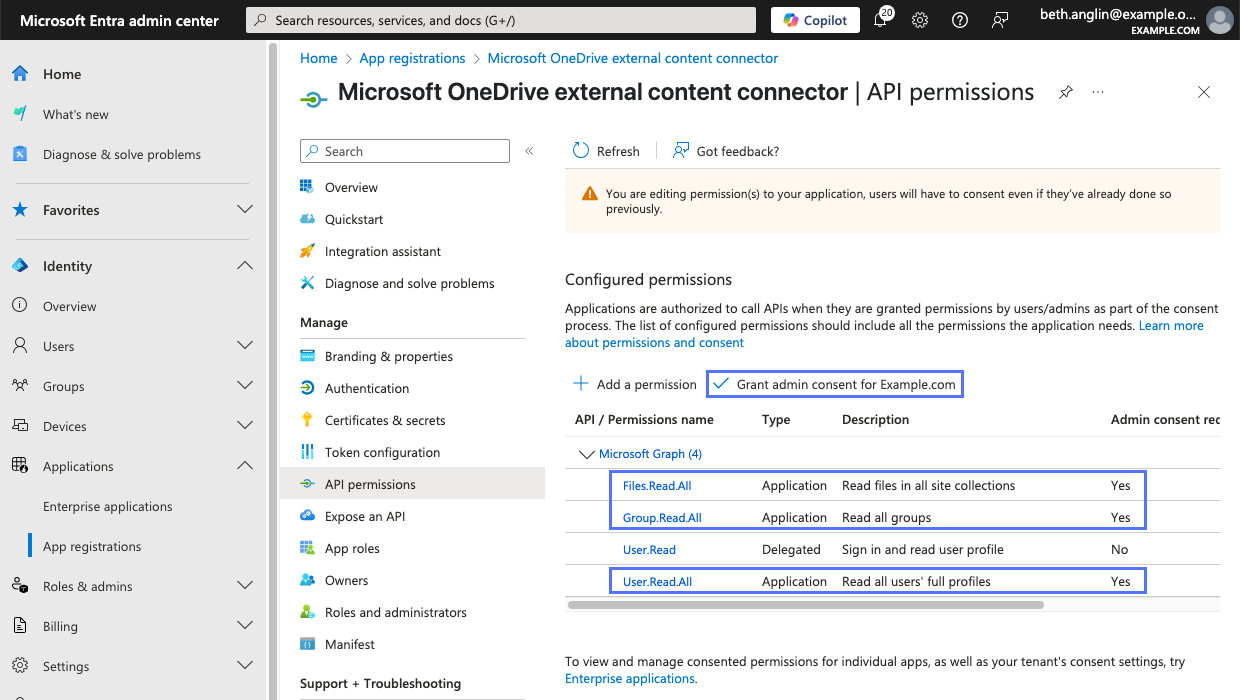Click the Got feedback icon

click(681, 151)
